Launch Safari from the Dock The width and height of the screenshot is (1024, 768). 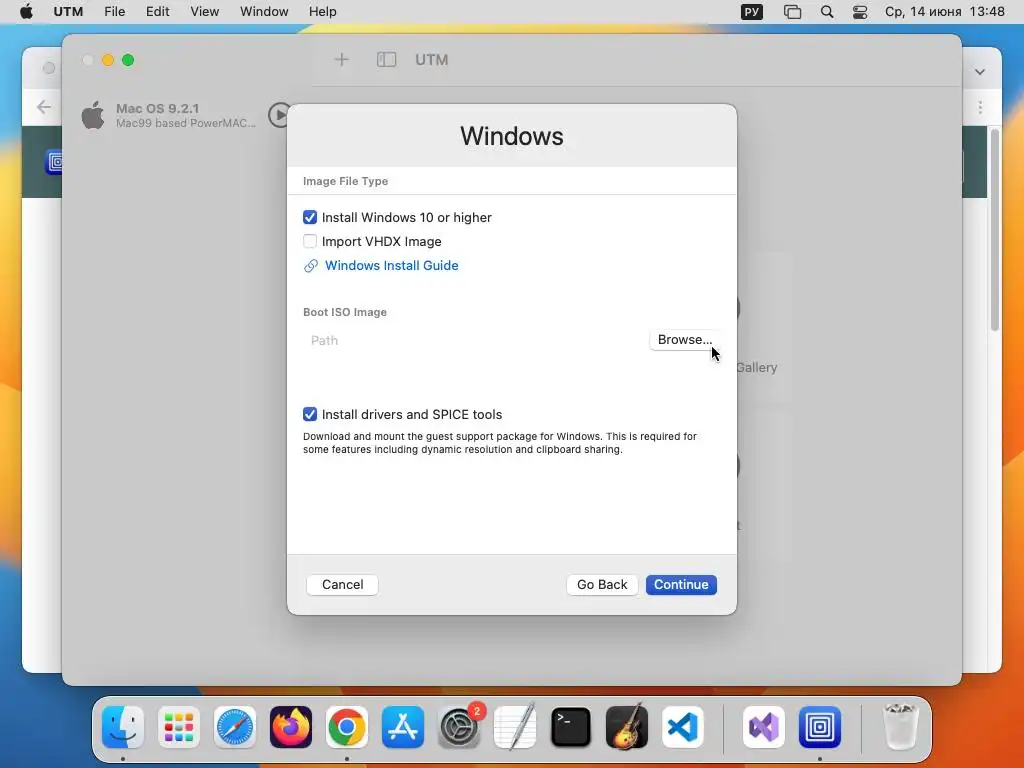click(235, 727)
